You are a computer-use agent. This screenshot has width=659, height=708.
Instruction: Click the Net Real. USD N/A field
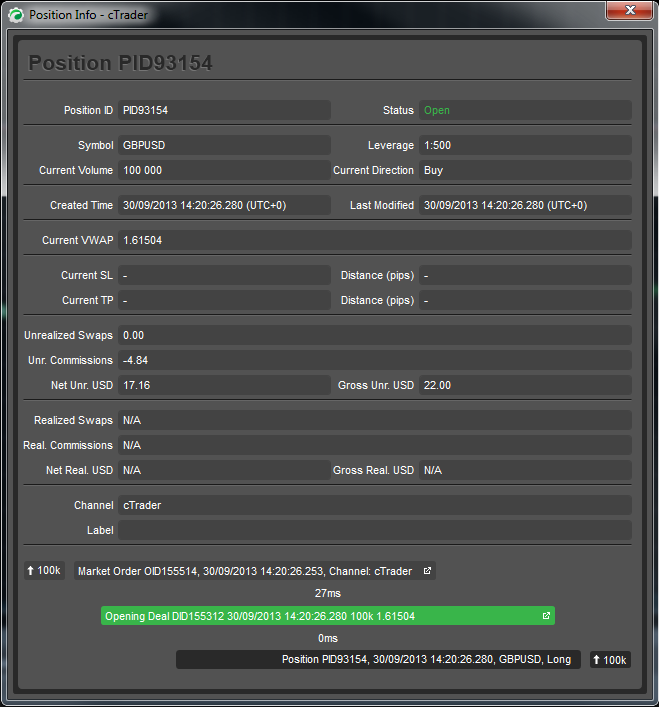point(224,470)
